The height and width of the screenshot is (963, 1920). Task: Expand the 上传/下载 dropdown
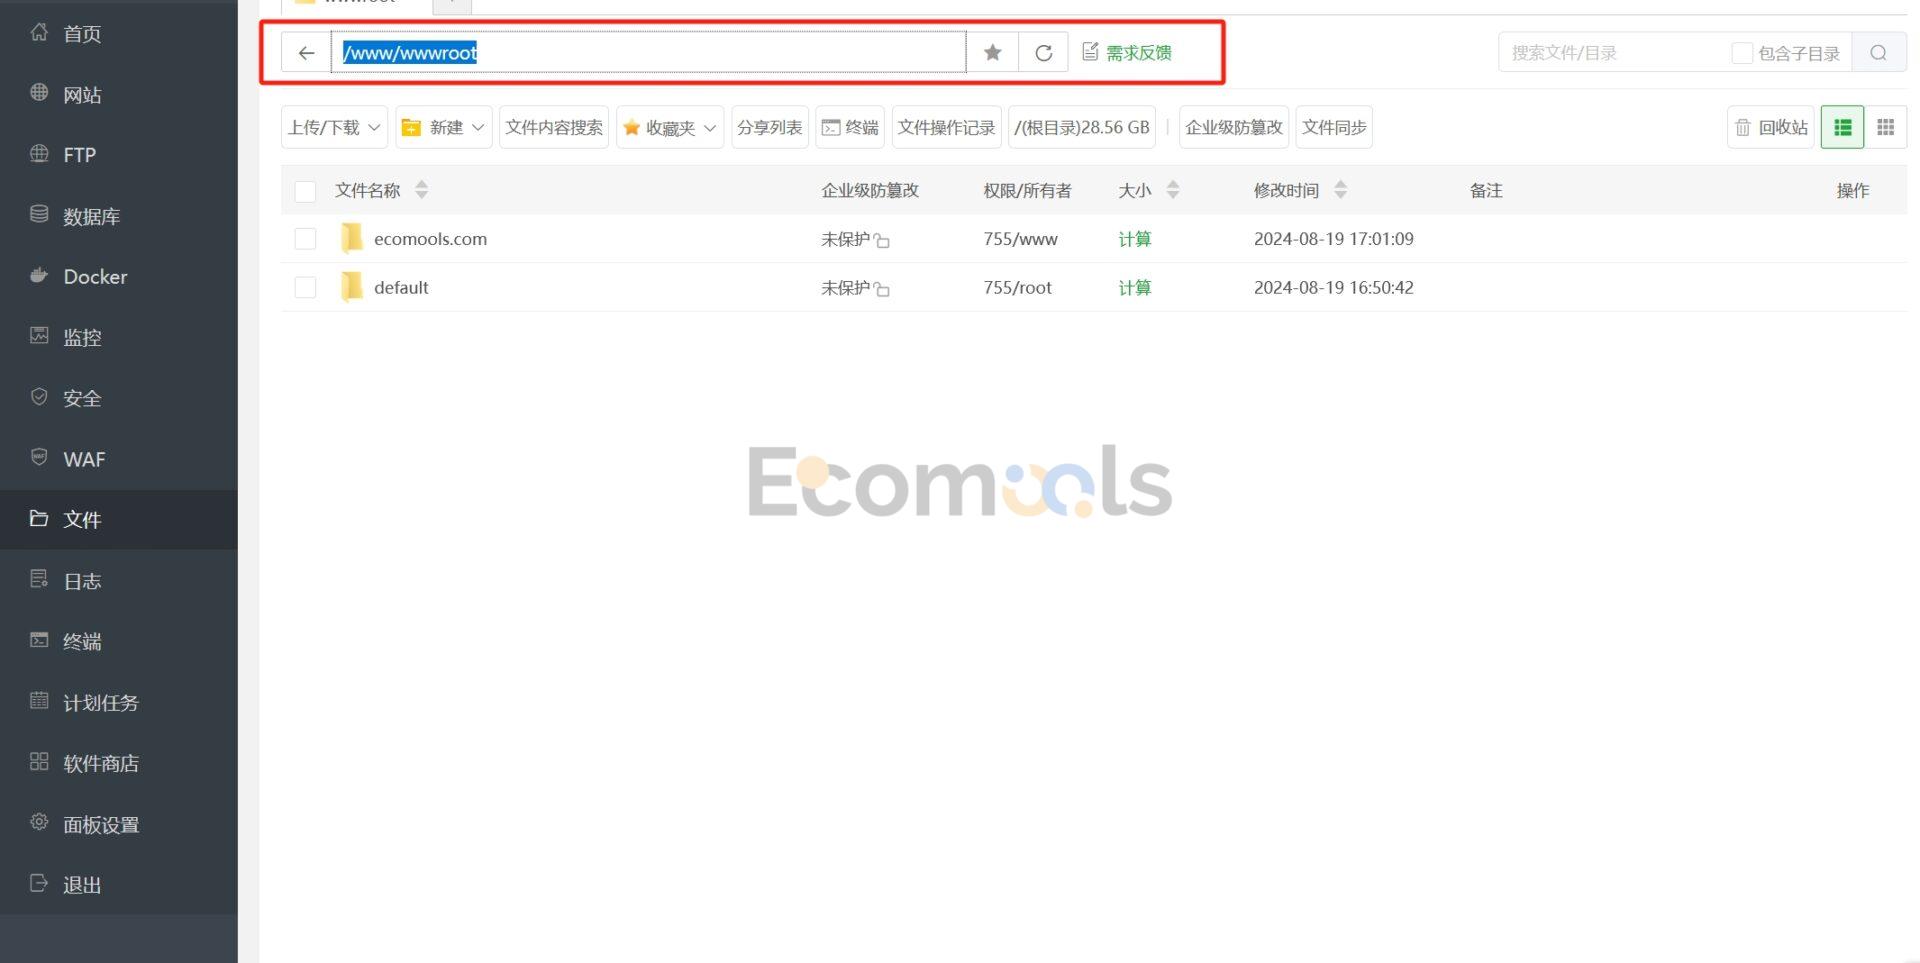(334, 127)
